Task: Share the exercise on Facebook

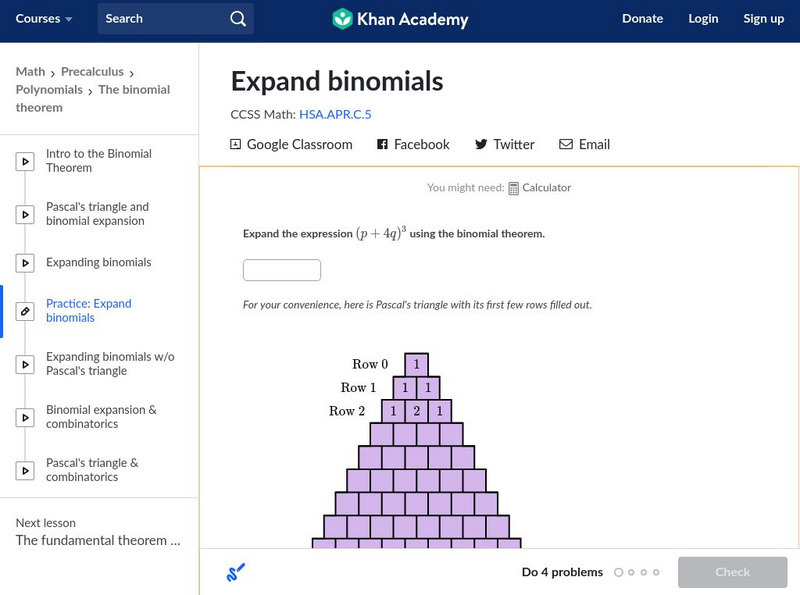Action: tap(413, 144)
